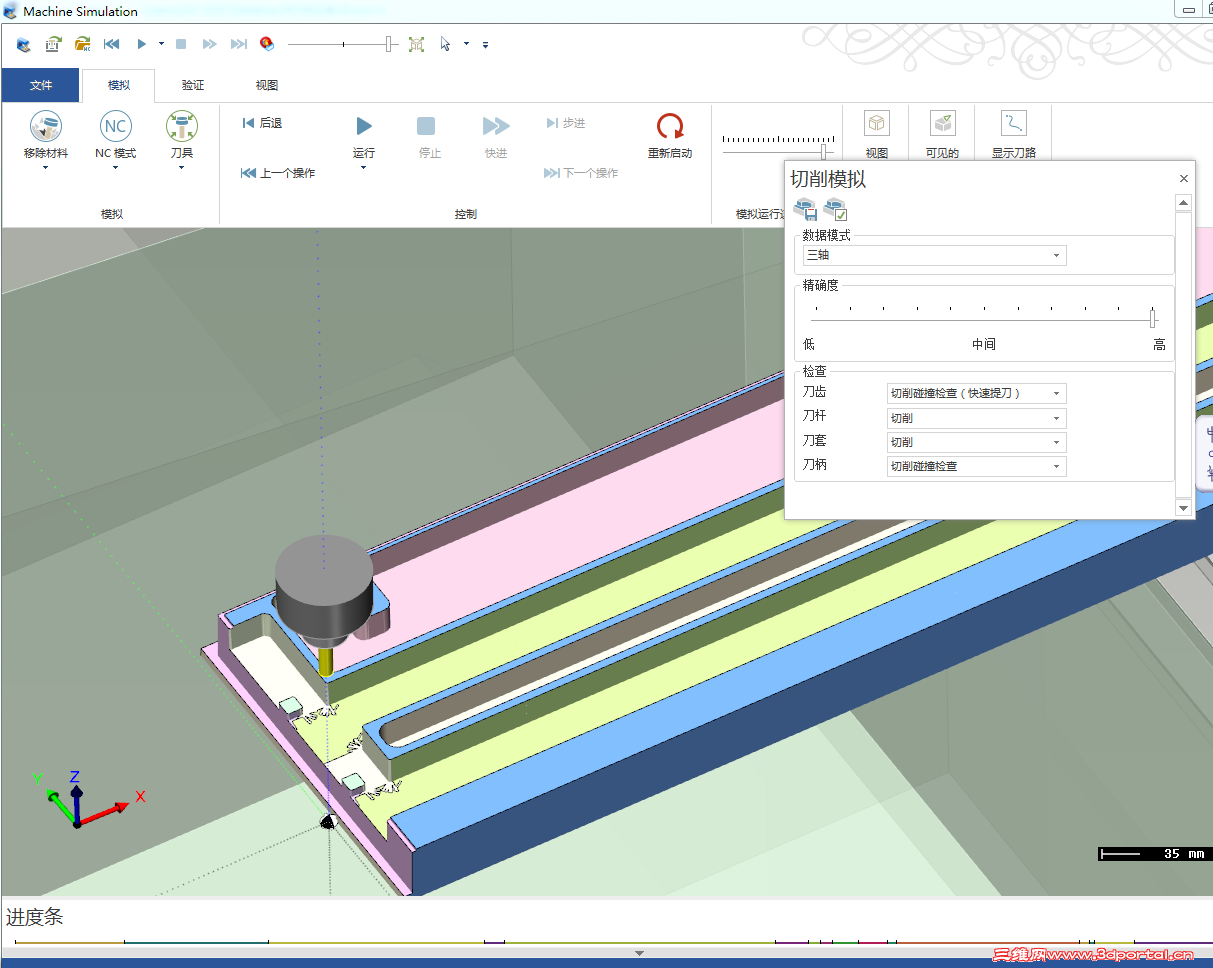
Task: Click the NC folder icon in quick-access toolbar
Action: click(83, 44)
